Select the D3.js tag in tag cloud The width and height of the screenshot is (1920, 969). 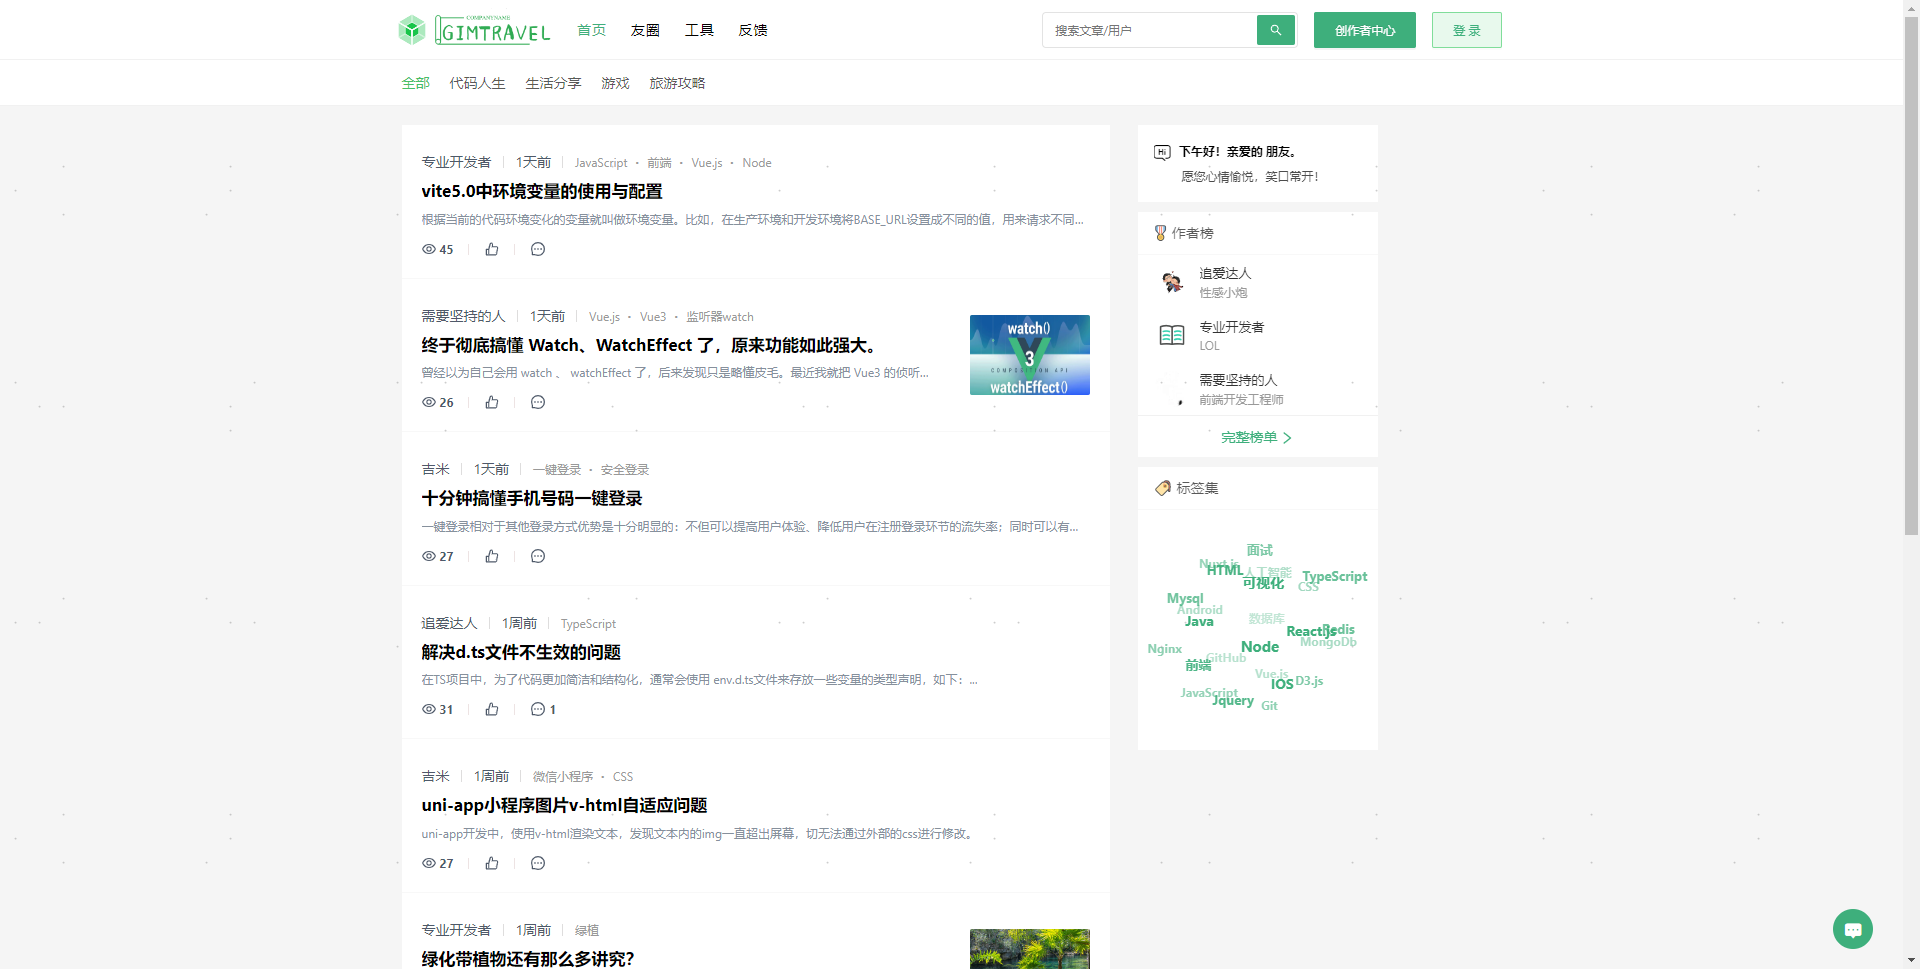pos(1309,681)
